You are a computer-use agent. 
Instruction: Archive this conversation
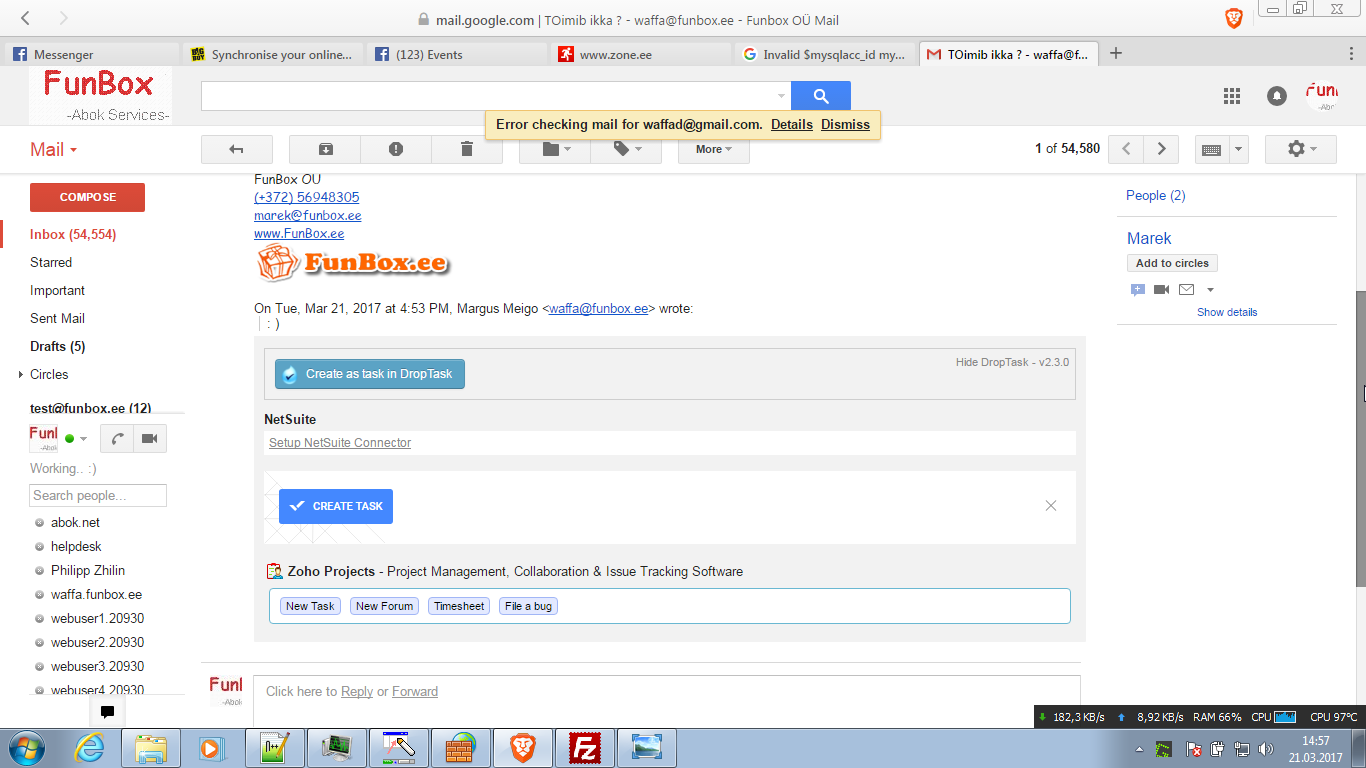point(325,149)
